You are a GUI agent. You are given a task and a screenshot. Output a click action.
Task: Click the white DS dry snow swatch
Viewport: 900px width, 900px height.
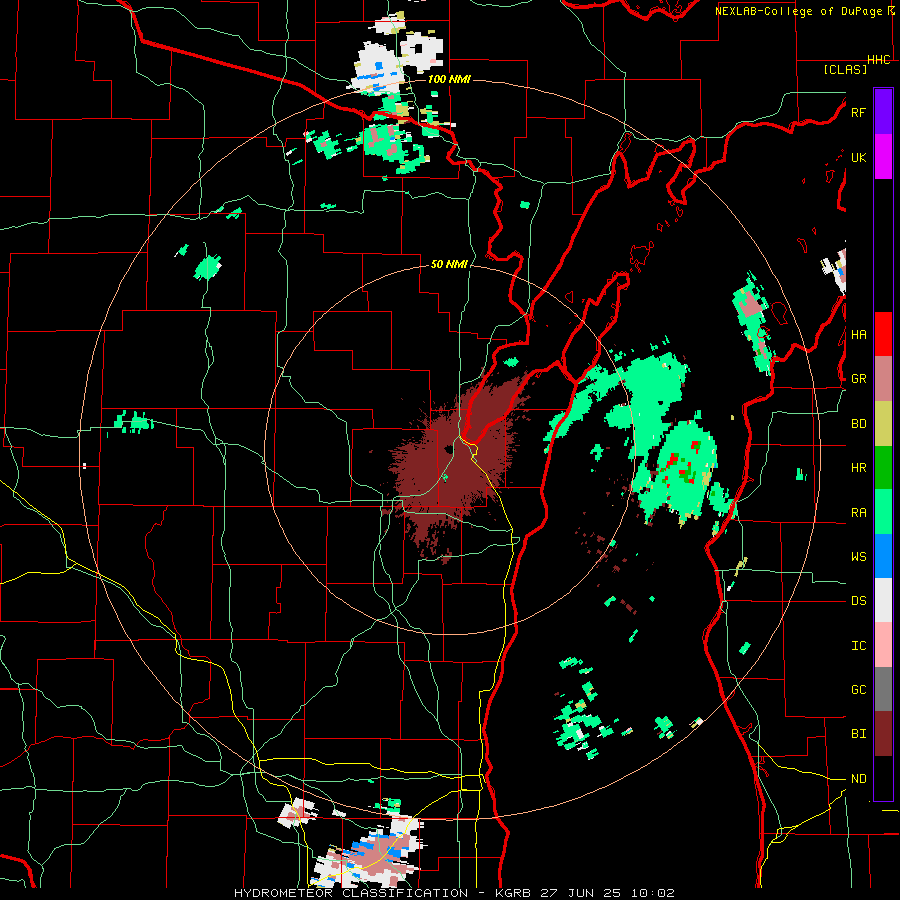tap(883, 600)
